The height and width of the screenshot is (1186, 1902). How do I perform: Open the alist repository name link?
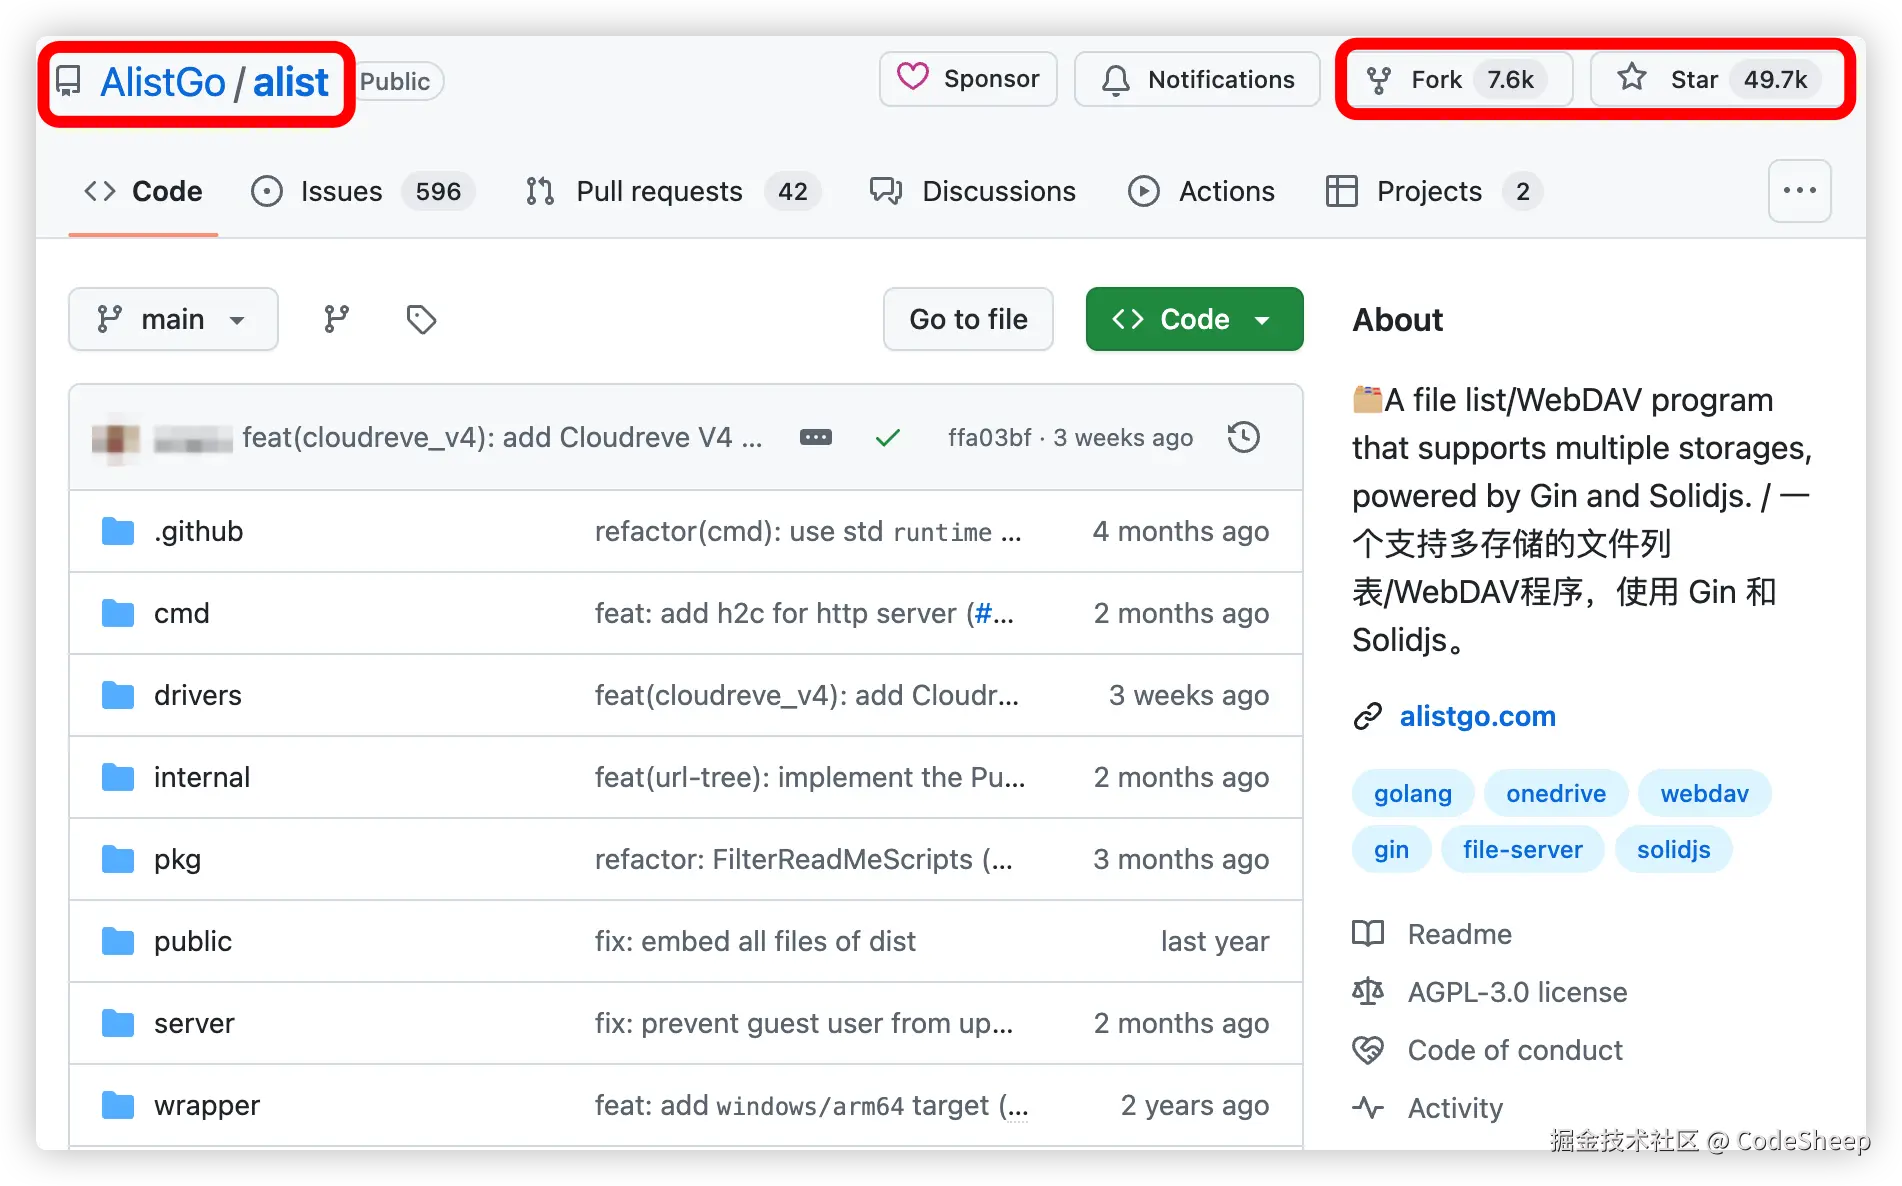pyautogui.click(x=290, y=82)
